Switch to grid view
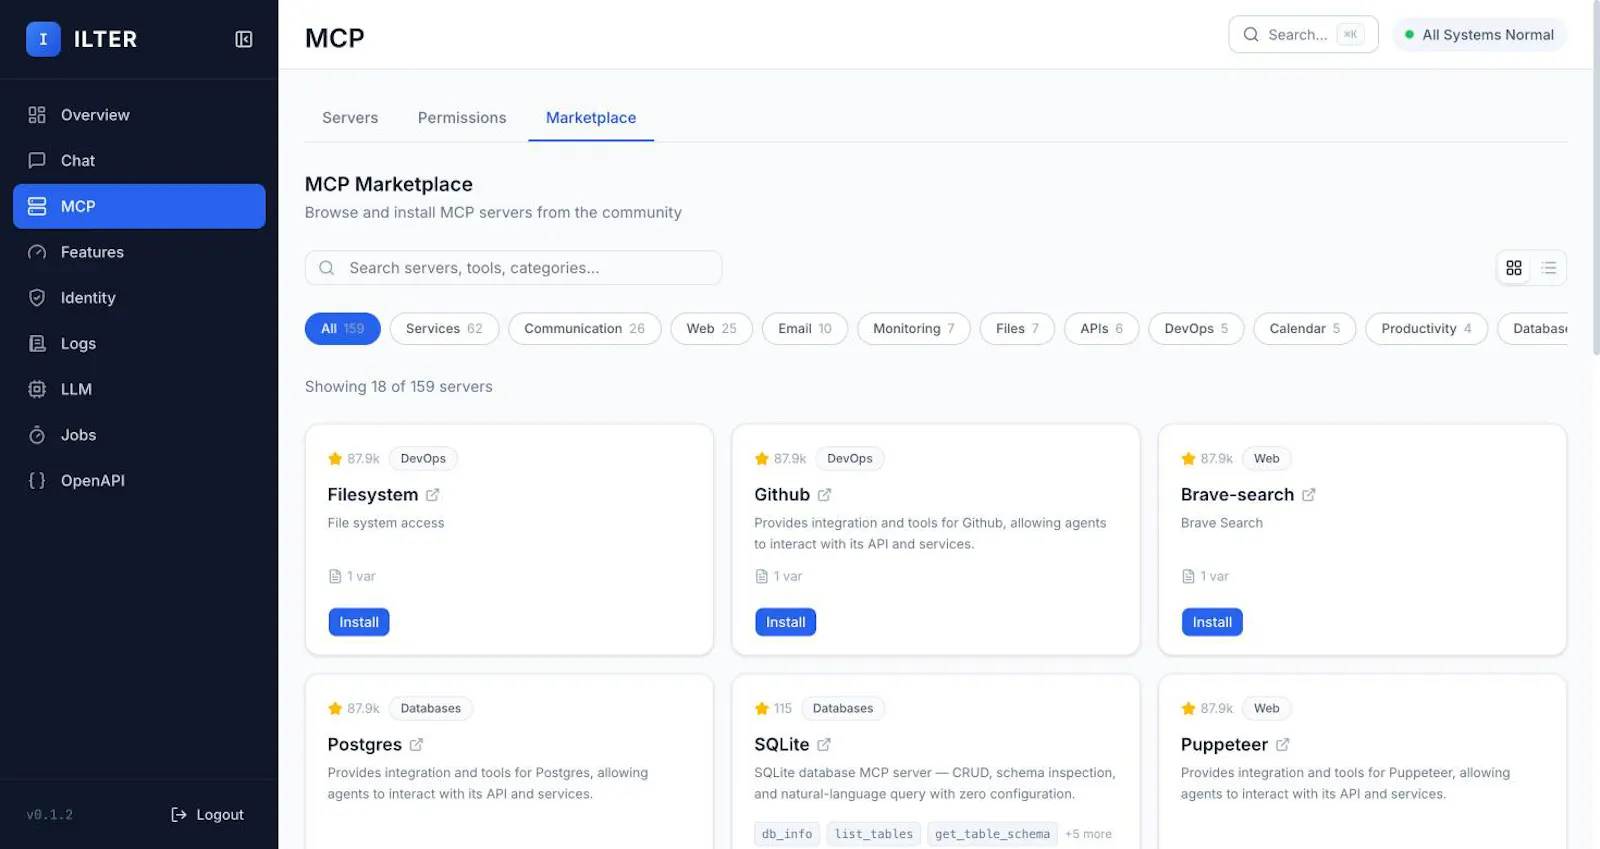Image resolution: width=1600 pixels, height=849 pixels. click(1514, 268)
